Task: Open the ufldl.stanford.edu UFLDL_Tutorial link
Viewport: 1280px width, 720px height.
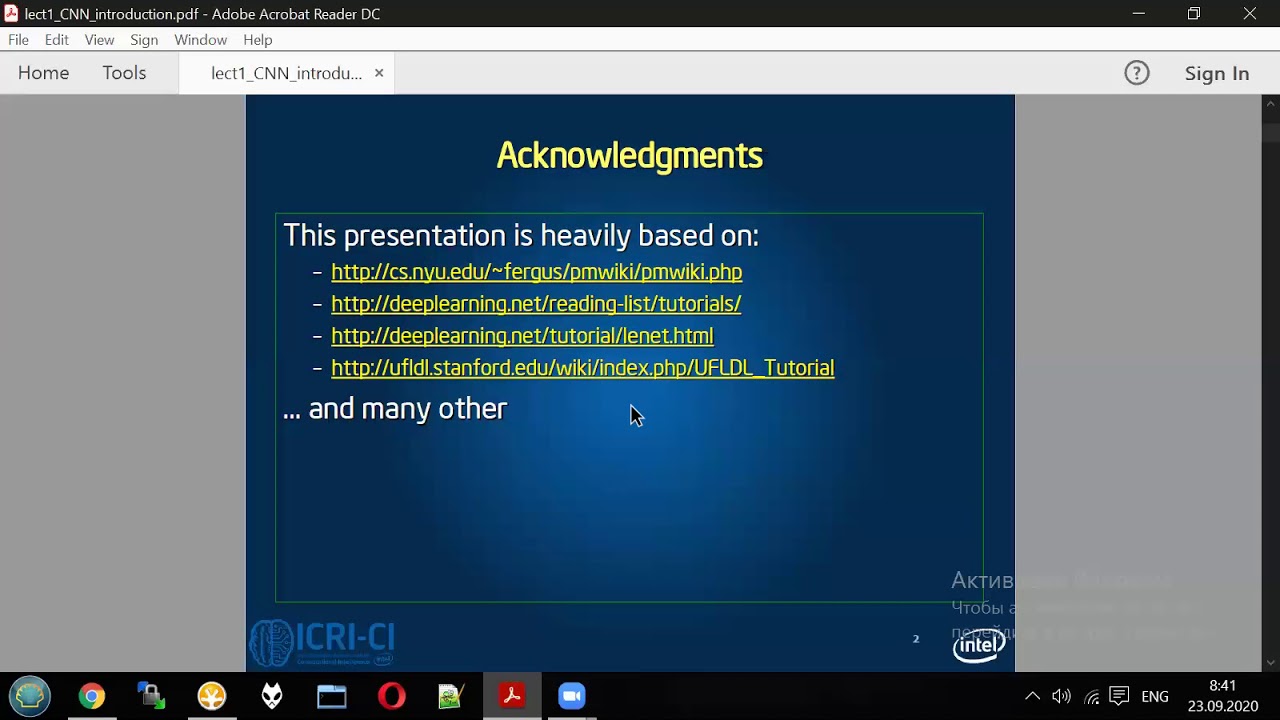Action: coord(582,368)
